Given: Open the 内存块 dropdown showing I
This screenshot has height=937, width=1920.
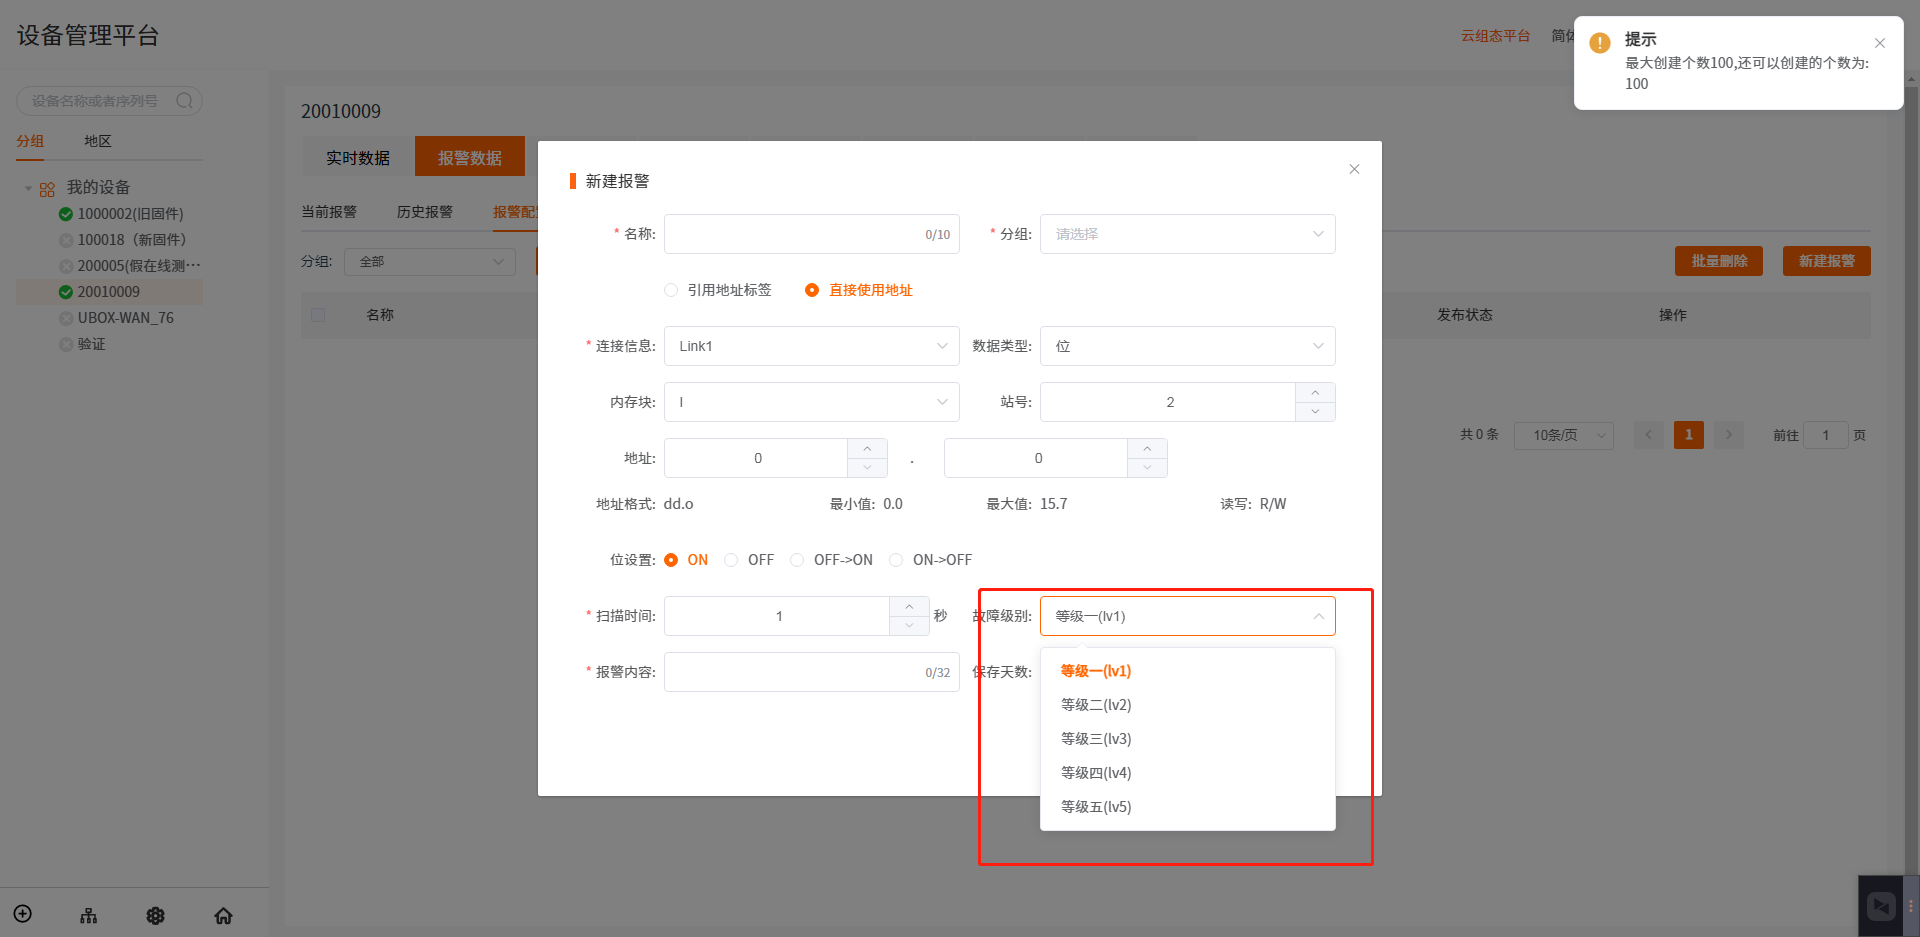Looking at the screenshot, I should (812, 402).
